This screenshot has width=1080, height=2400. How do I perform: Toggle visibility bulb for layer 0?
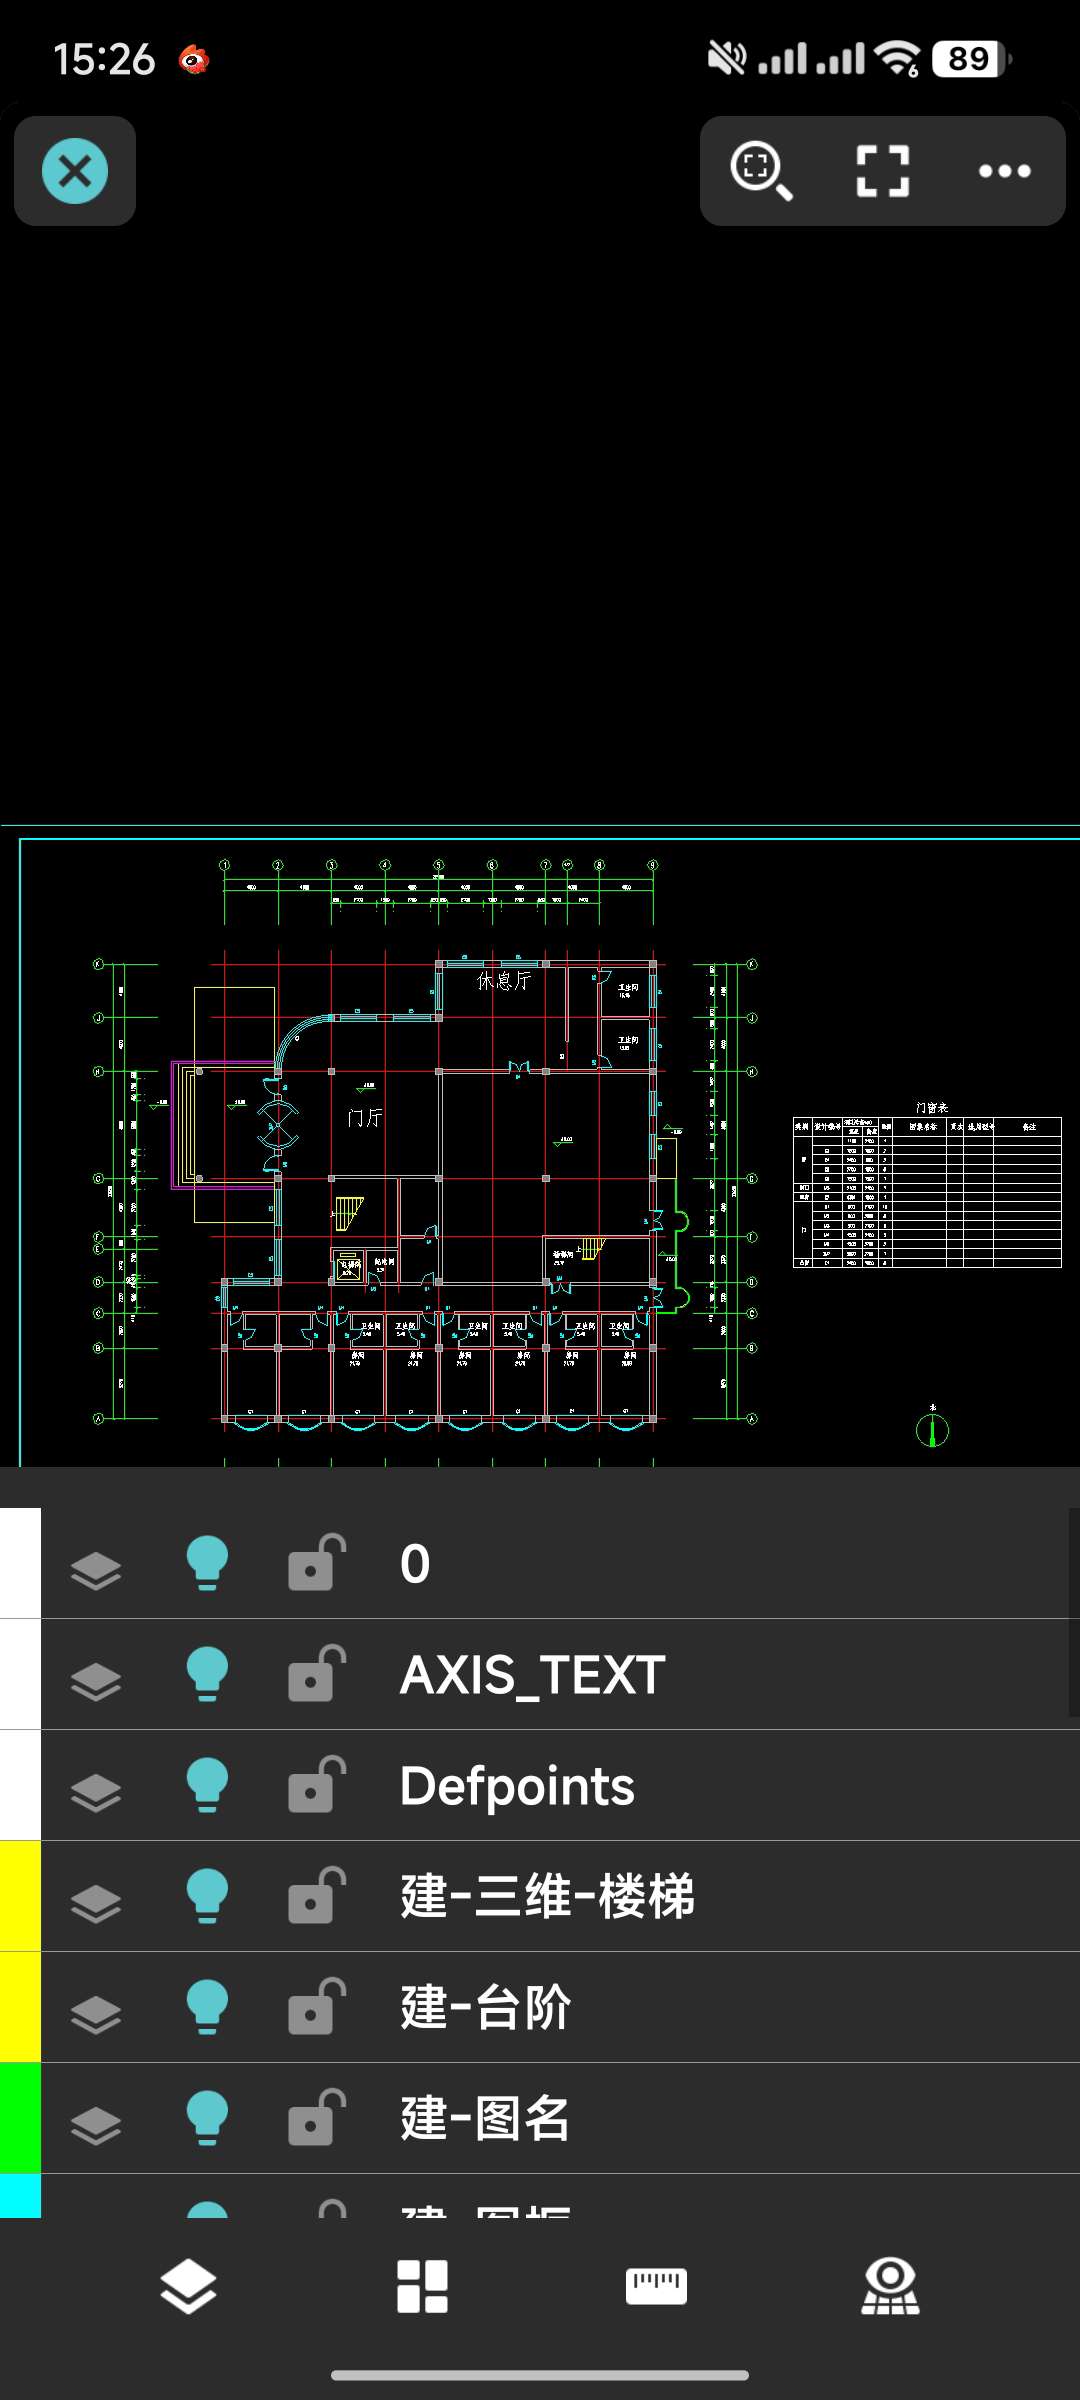208,1563
